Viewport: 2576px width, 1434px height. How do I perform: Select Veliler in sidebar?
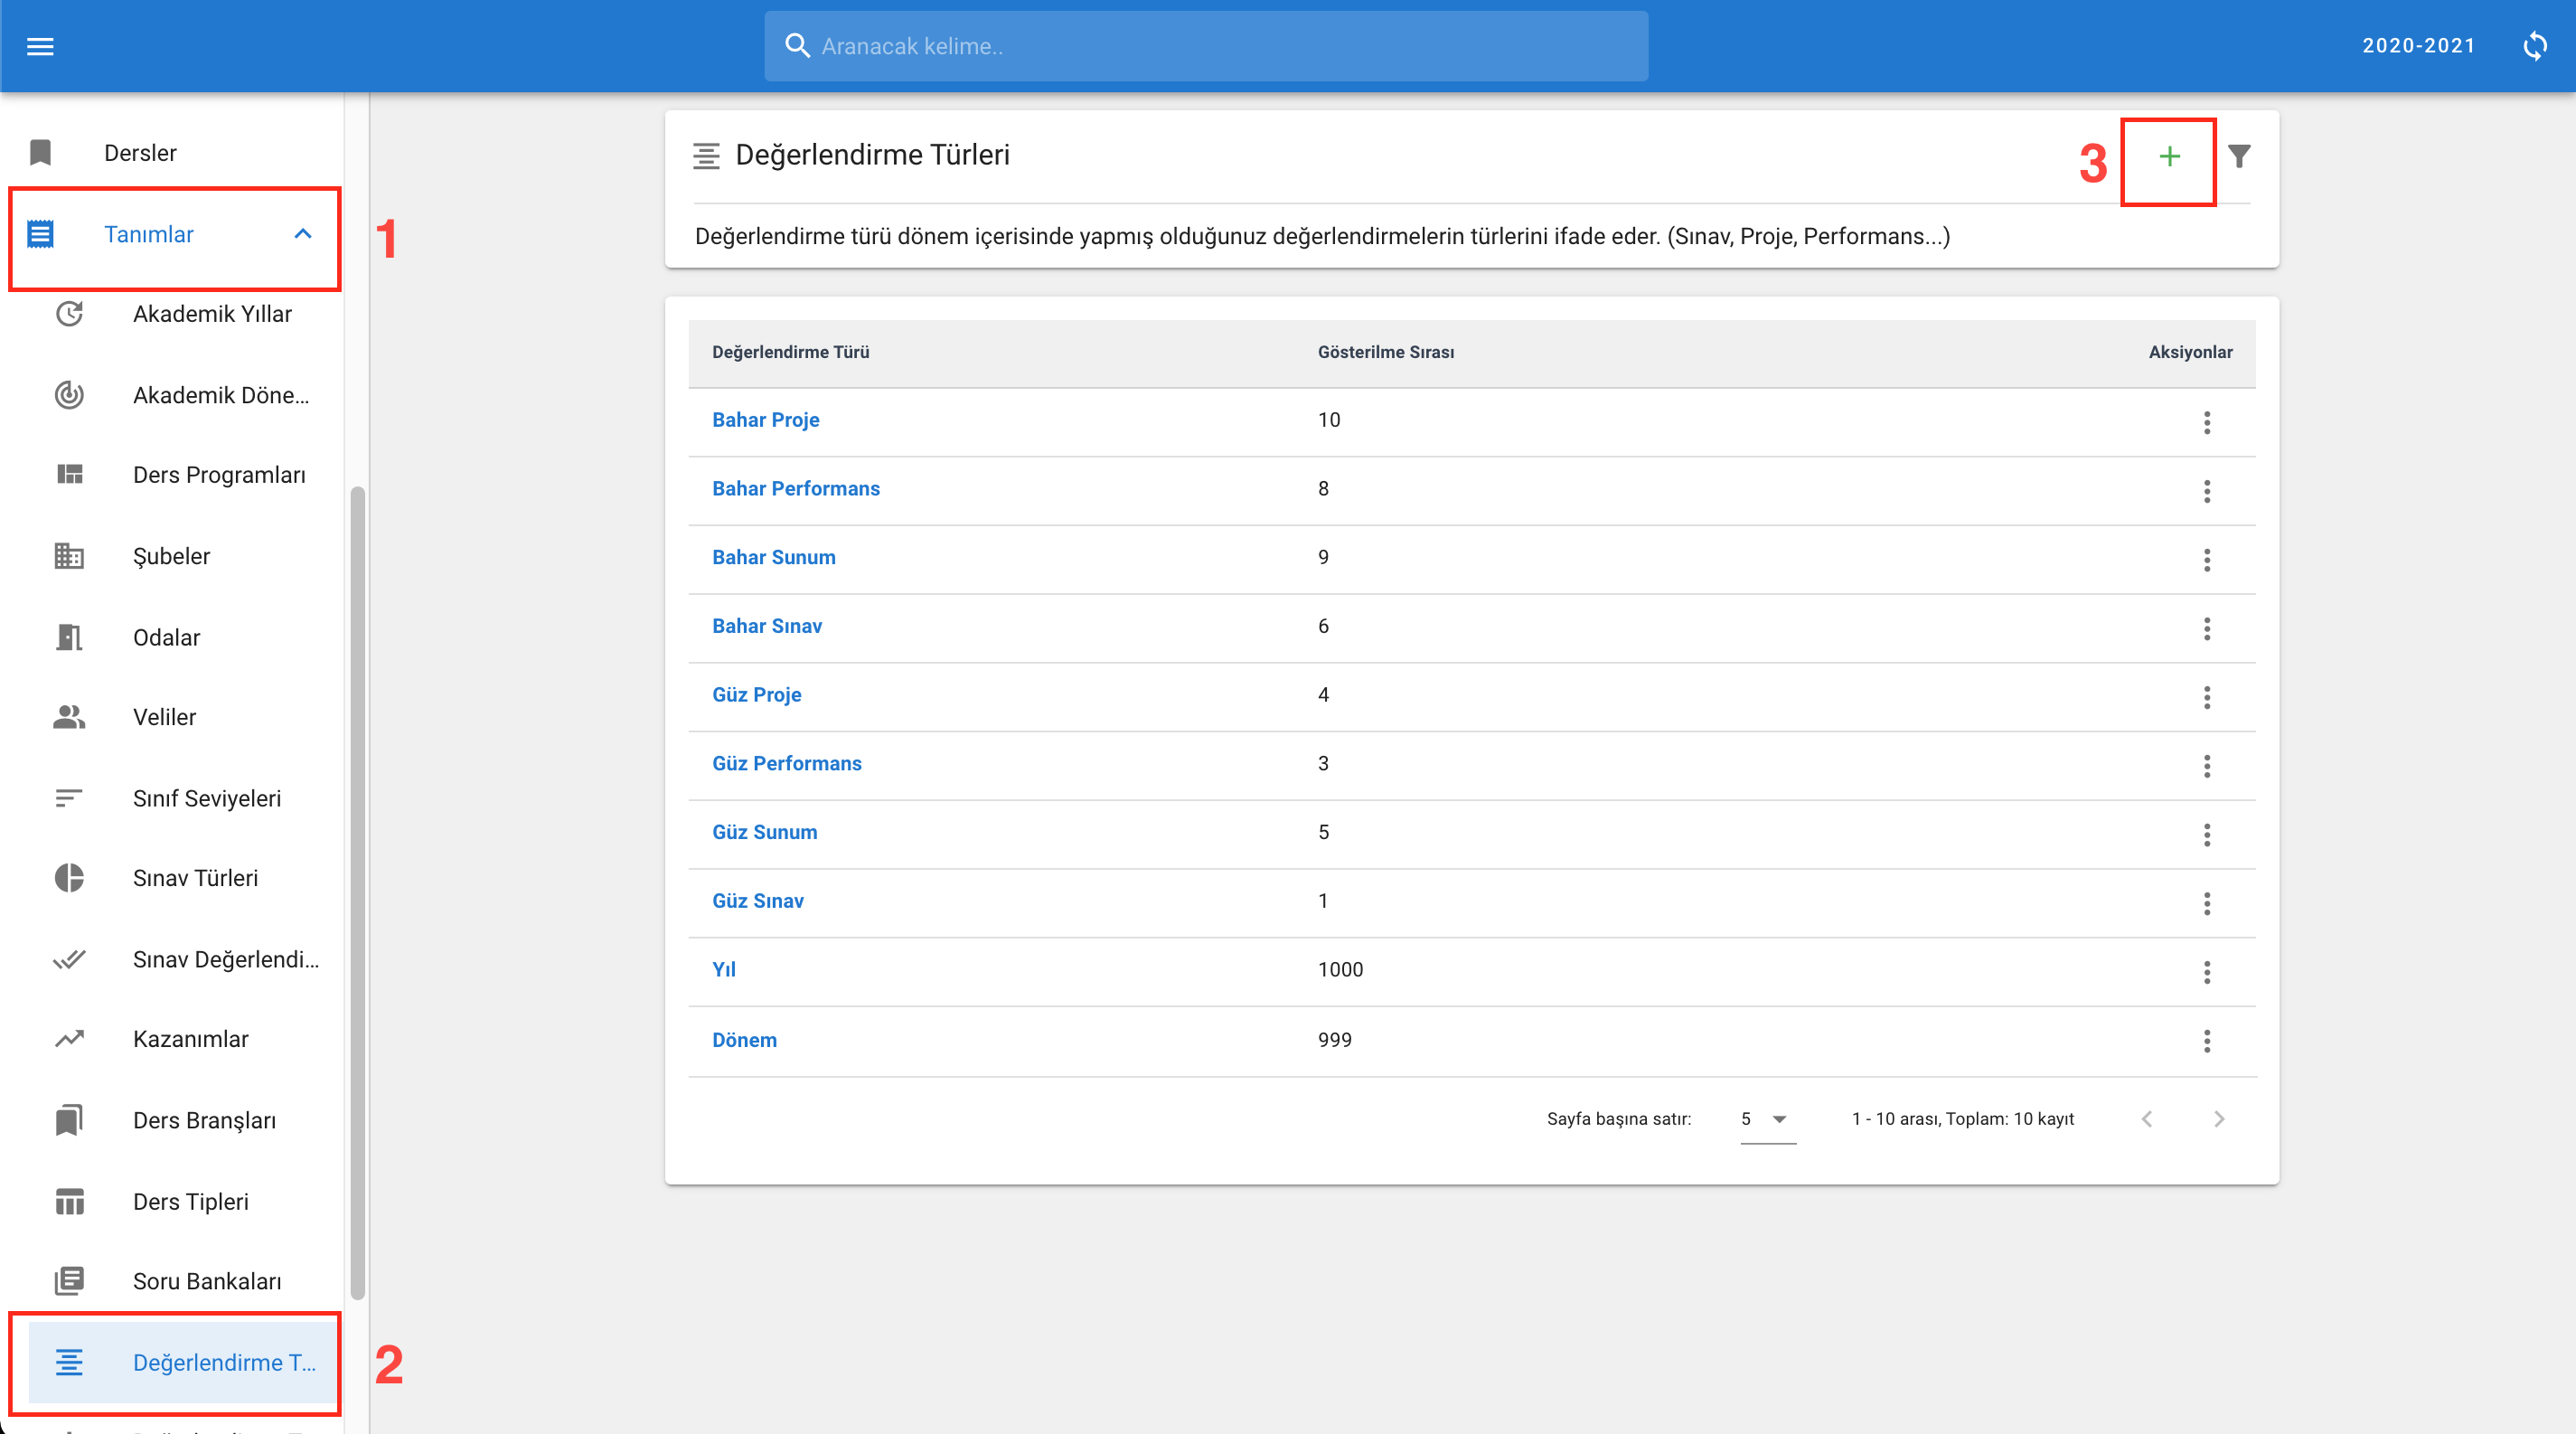[x=164, y=717]
